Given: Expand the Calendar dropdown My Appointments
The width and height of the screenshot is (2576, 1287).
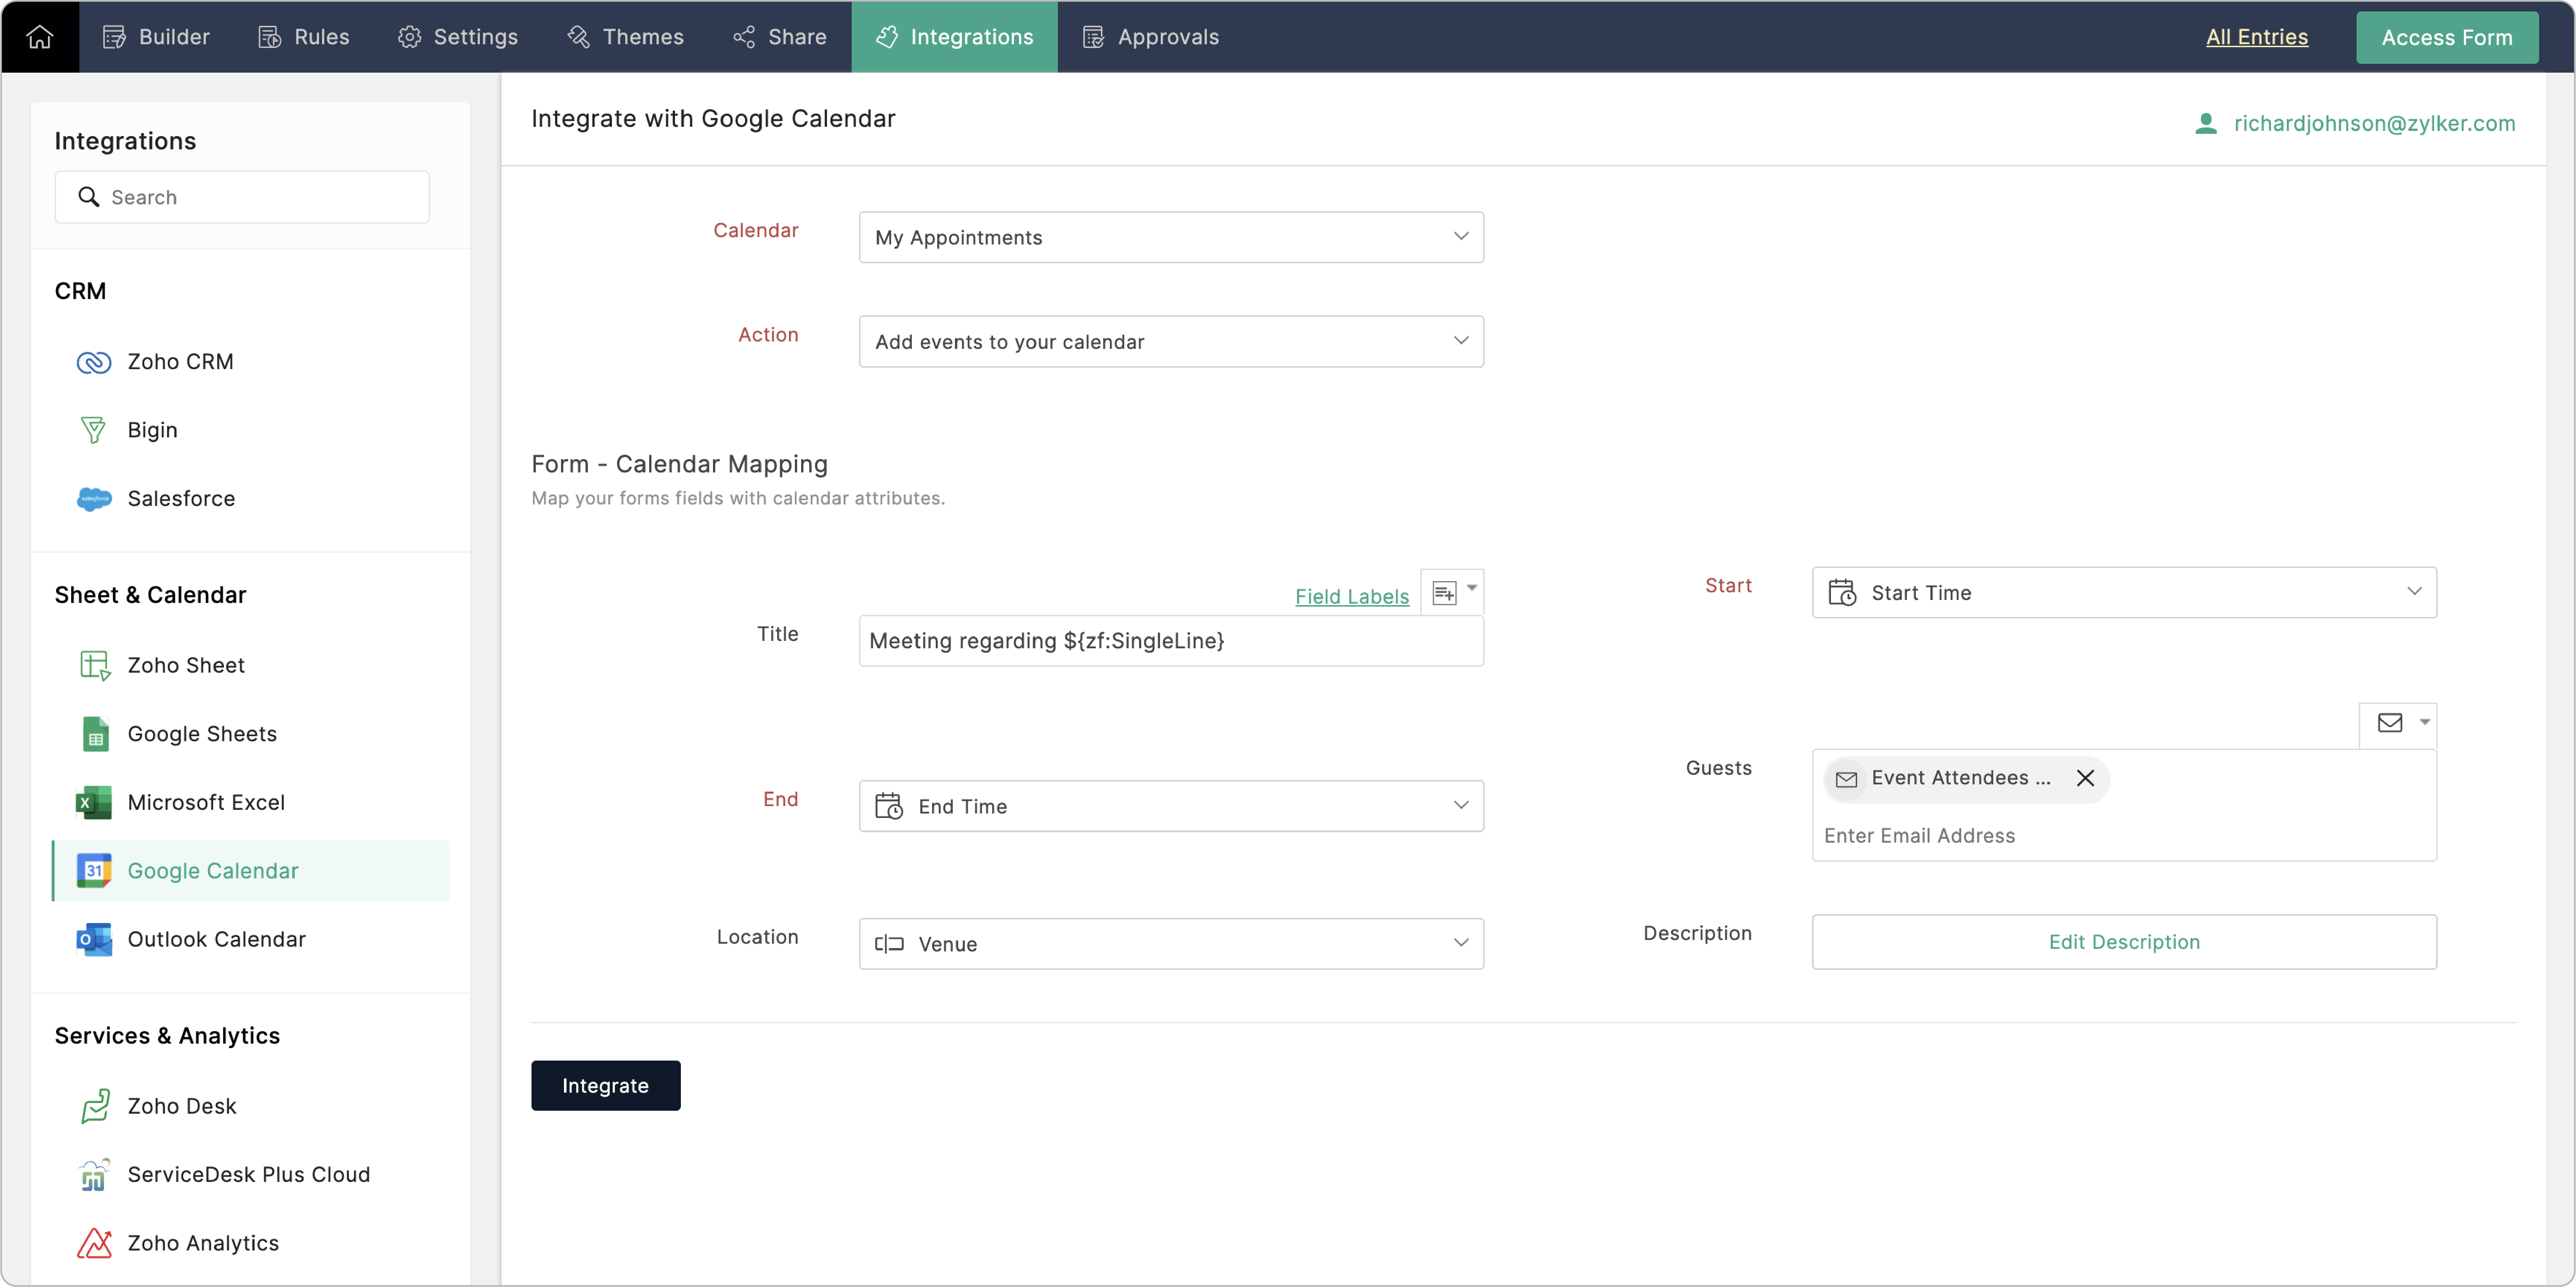Looking at the screenshot, I should (x=1170, y=237).
